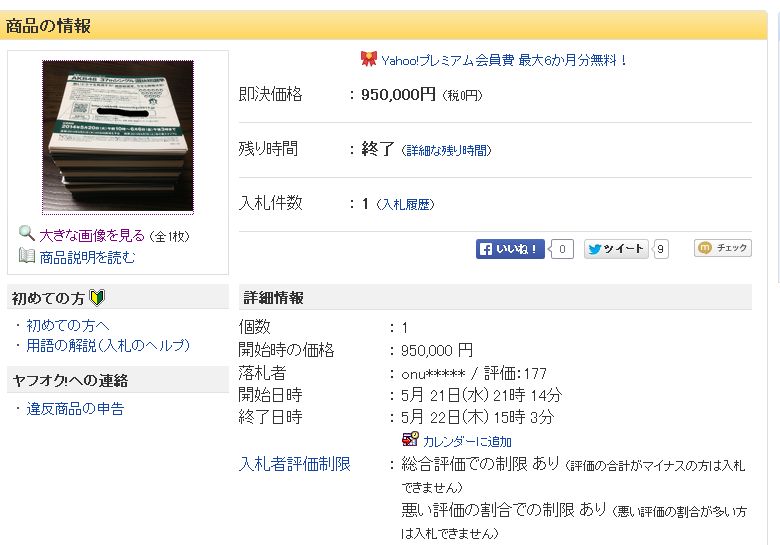Open 入札履歴 bid history link
The image size is (780, 545).
click(x=405, y=204)
